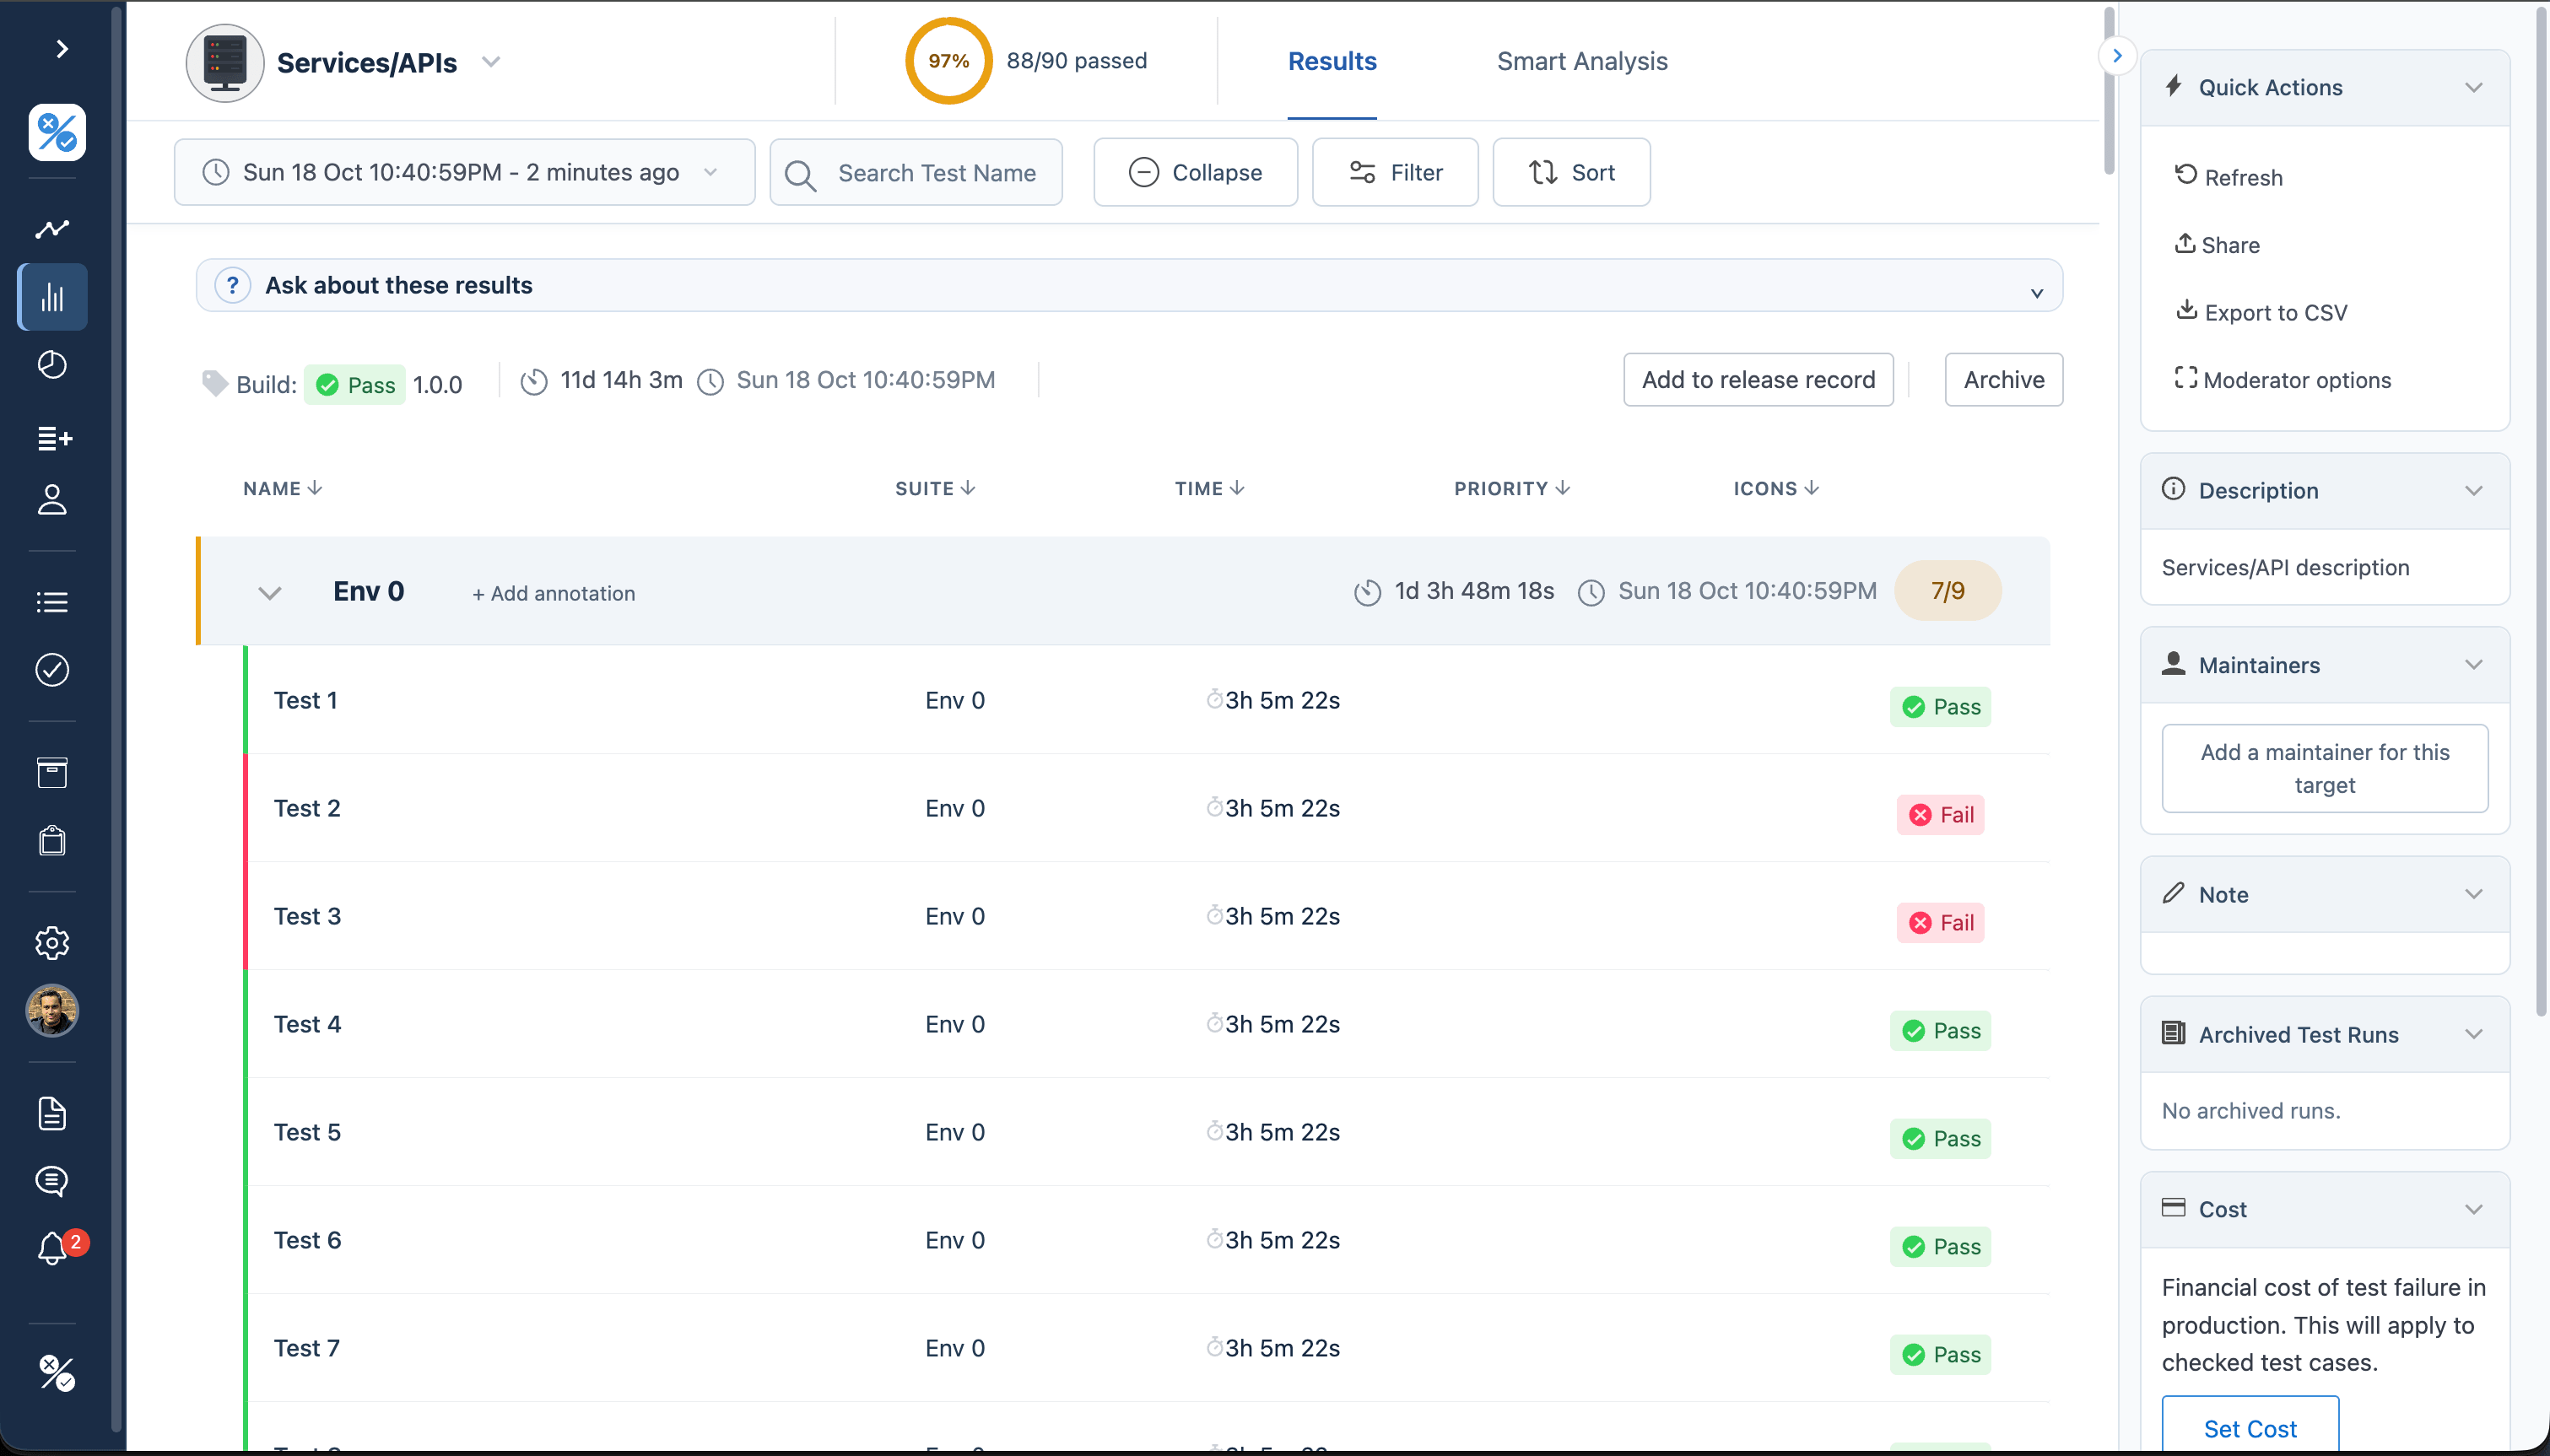Click the Archive button
2550x1456 pixels.
click(x=2003, y=379)
